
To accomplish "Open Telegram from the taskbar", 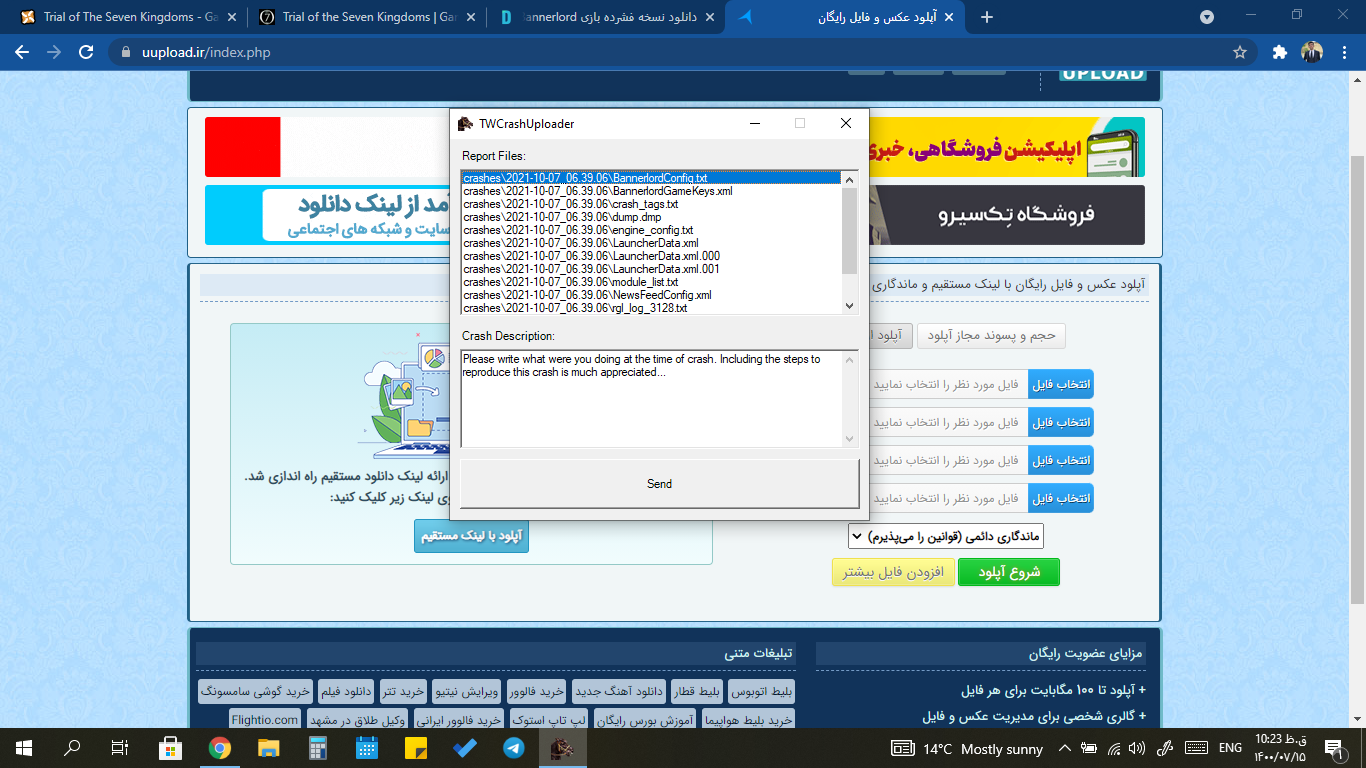I will [513, 747].
